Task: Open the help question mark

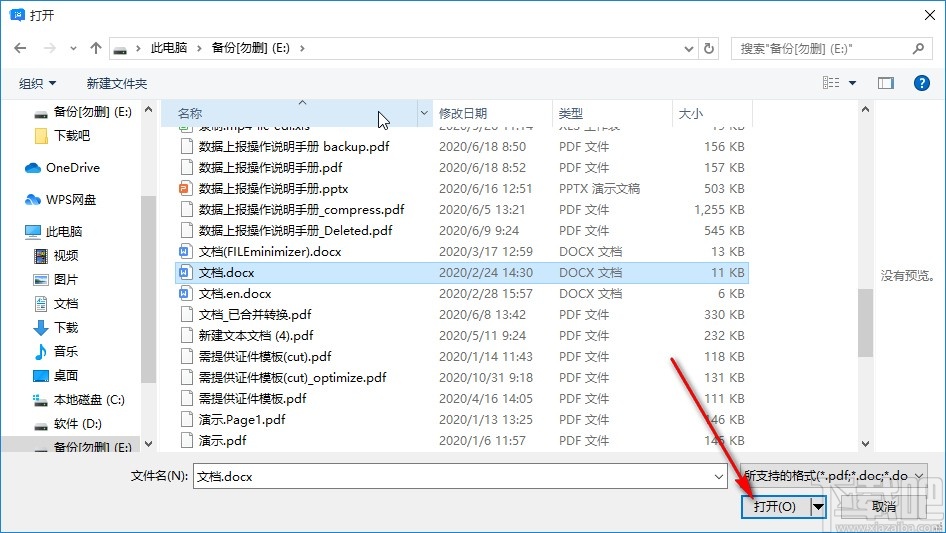Action: click(921, 83)
